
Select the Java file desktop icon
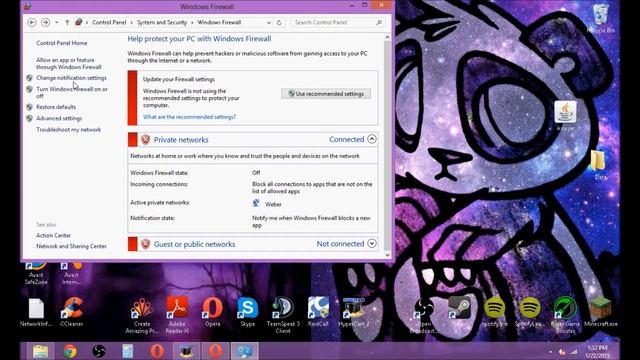click(x=565, y=116)
